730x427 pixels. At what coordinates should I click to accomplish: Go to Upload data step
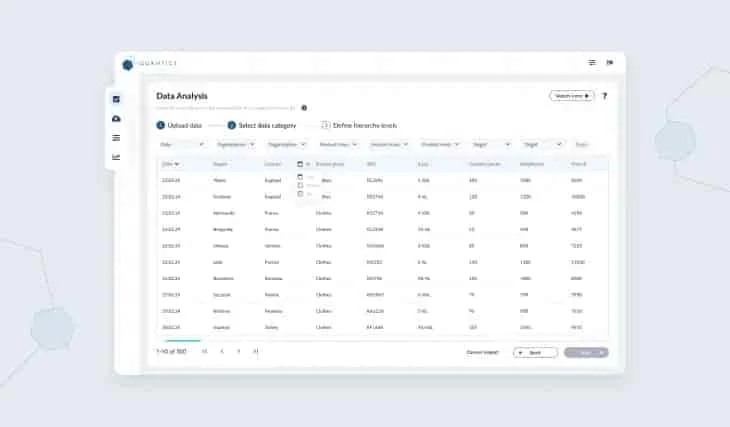pyautogui.click(x=180, y=125)
